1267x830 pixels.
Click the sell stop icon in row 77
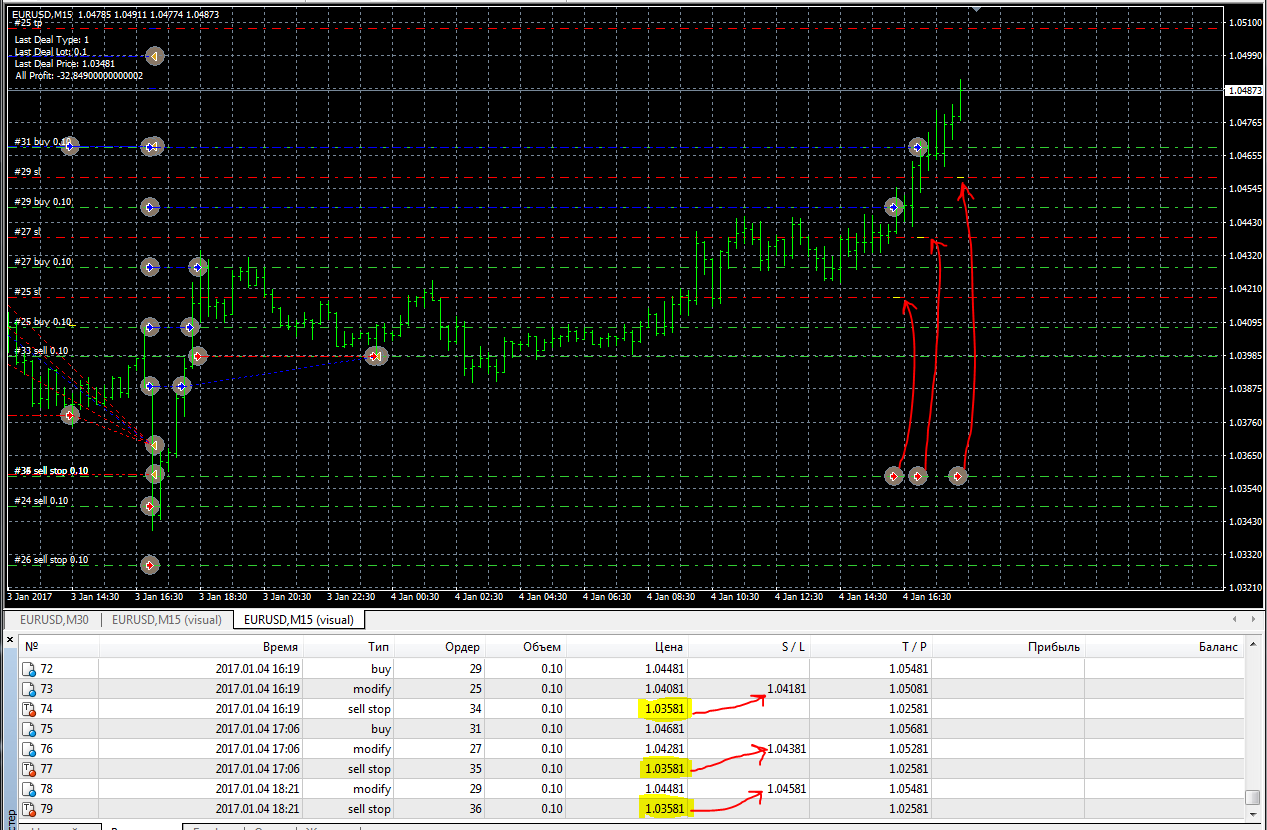(x=29, y=769)
